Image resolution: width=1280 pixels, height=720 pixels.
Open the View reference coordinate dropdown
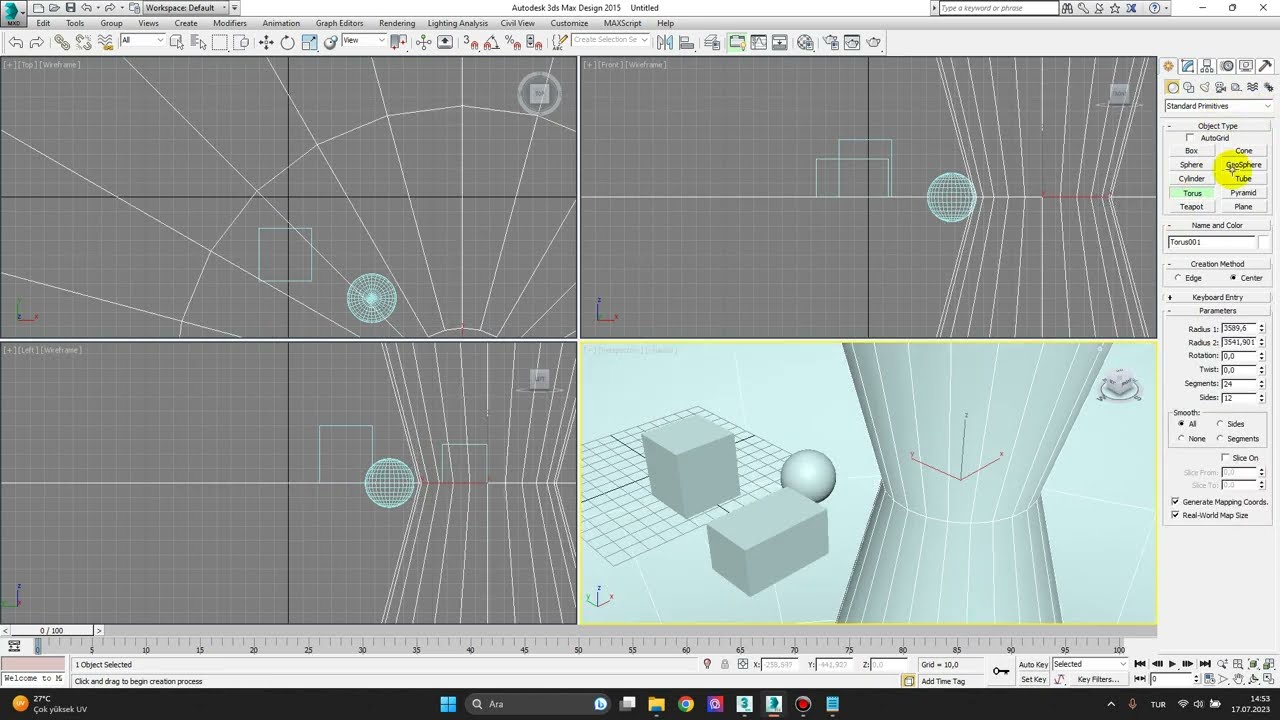point(364,41)
